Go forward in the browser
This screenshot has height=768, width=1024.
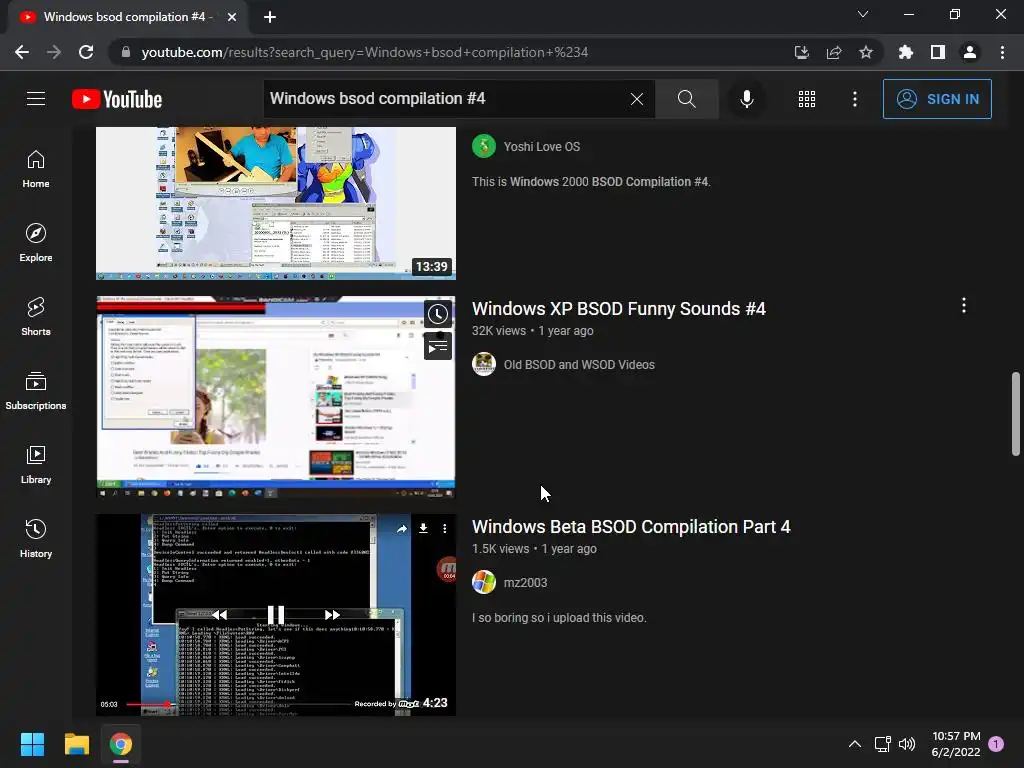pos(54,52)
